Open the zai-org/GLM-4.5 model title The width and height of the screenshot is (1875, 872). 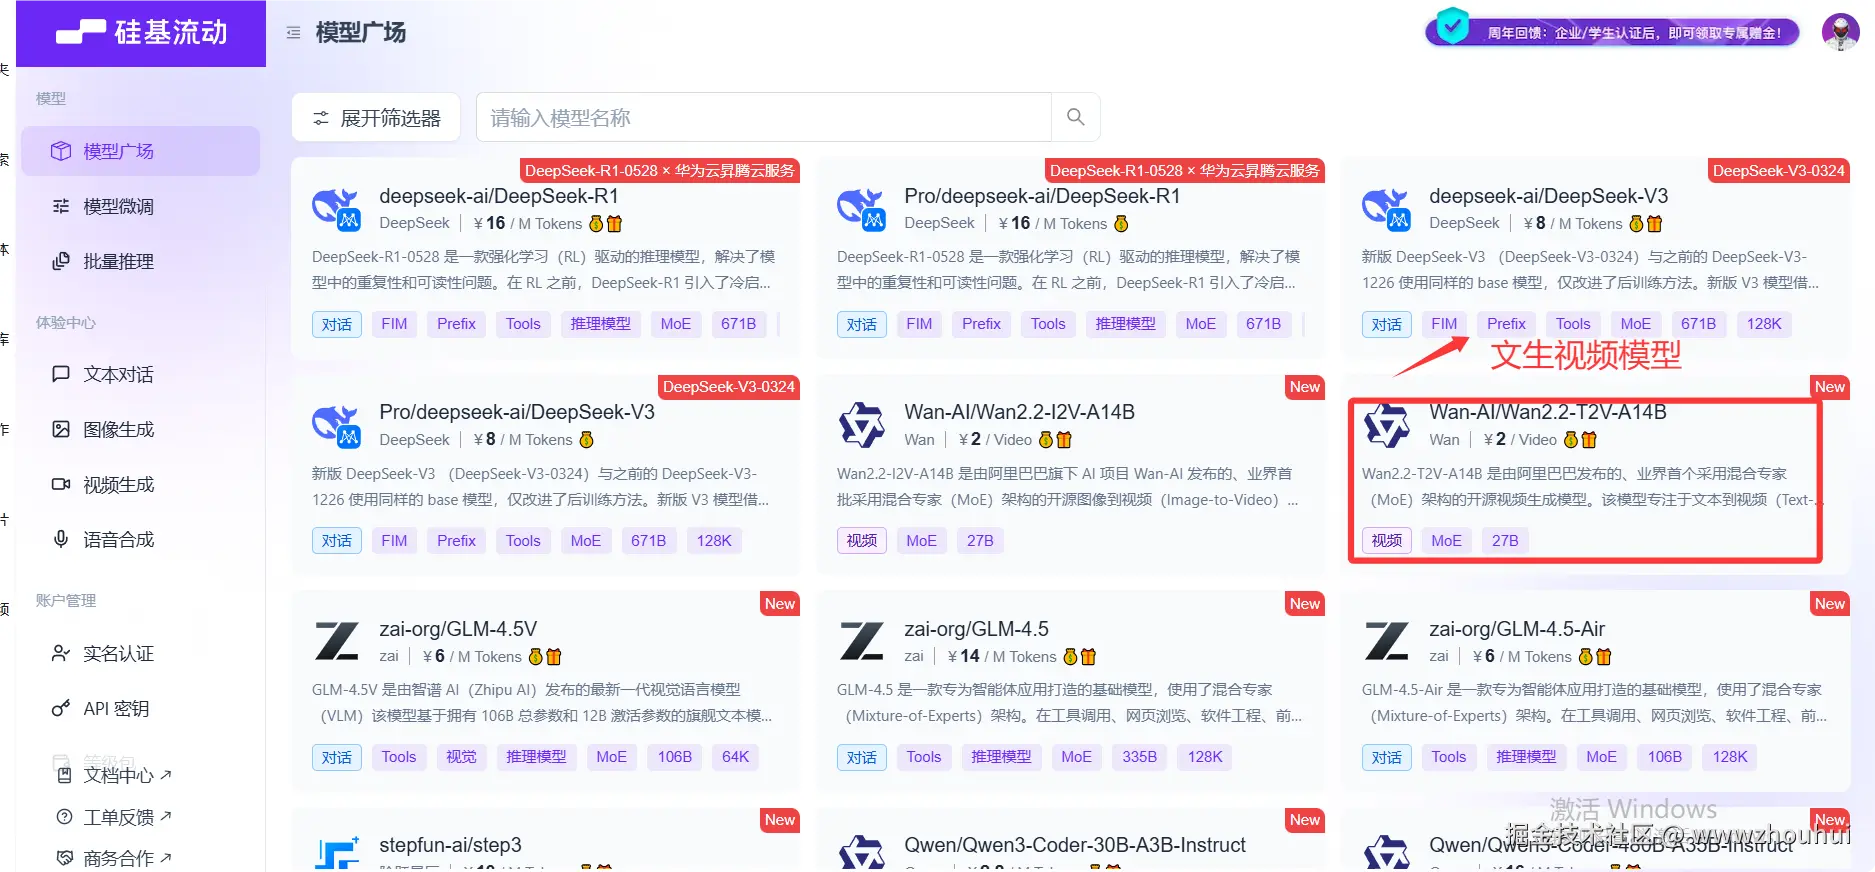click(976, 629)
